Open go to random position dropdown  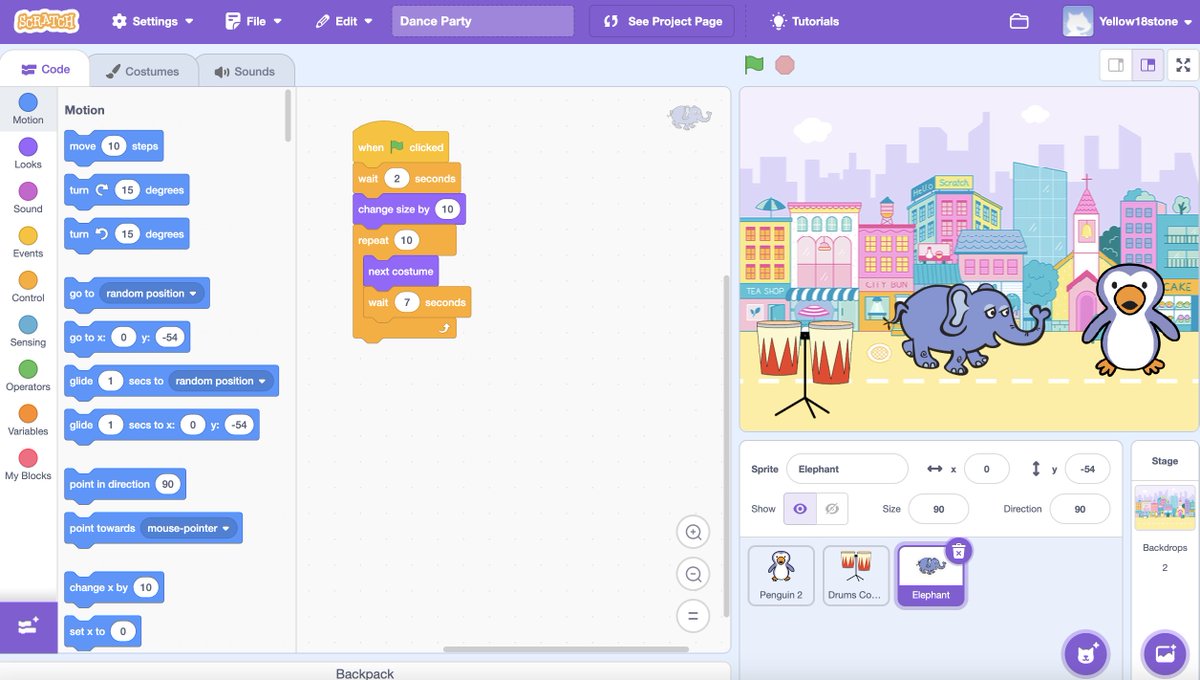152,294
